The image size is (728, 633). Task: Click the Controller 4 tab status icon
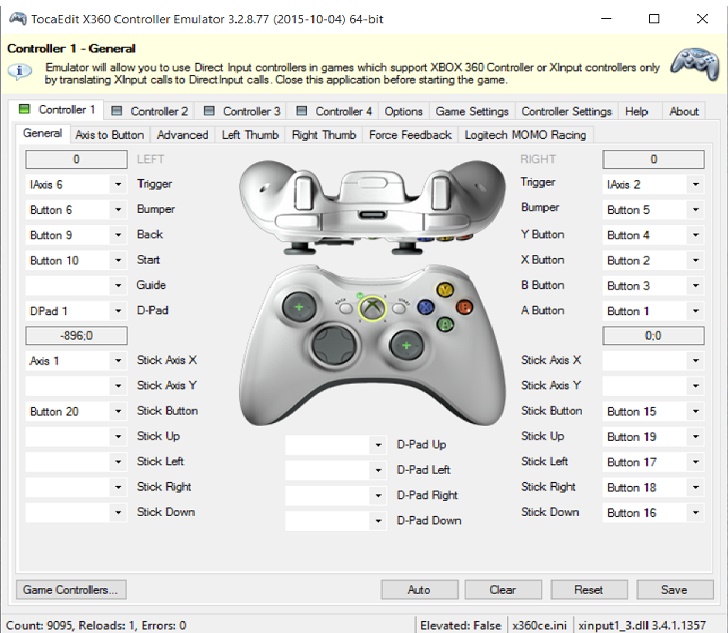(302, 111)
